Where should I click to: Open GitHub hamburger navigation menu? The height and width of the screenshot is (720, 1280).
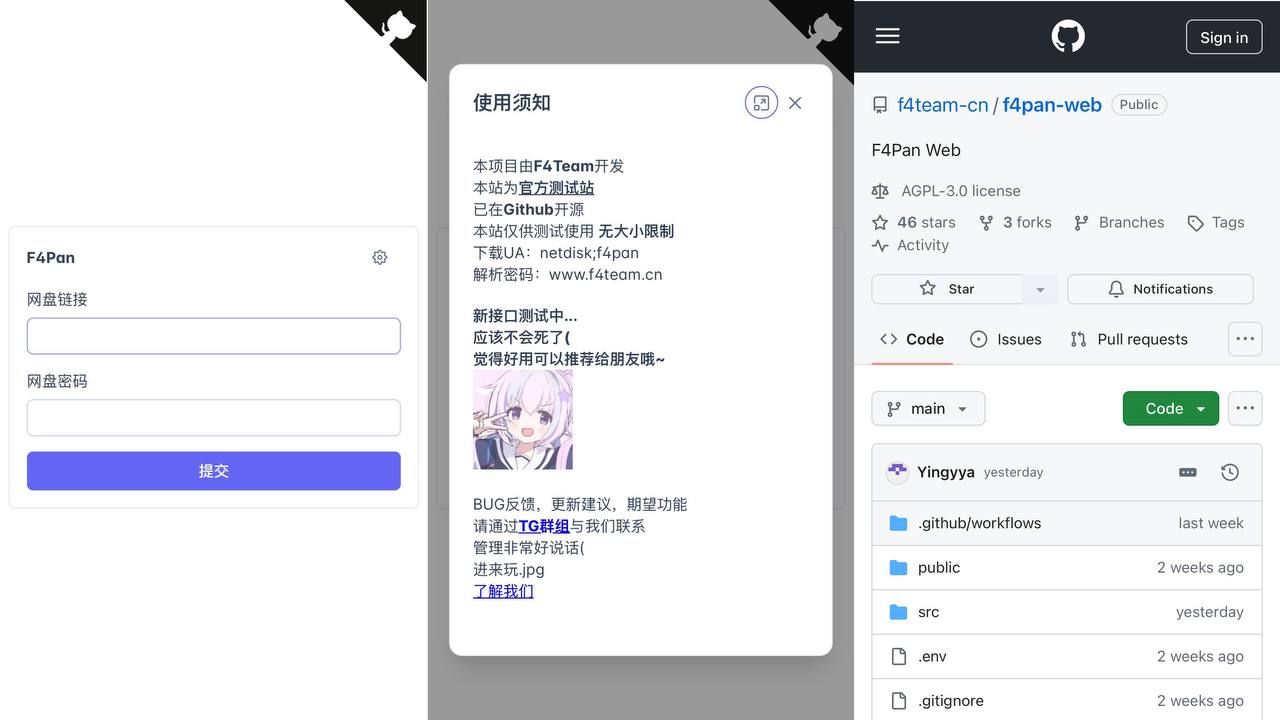pos(888,36)
